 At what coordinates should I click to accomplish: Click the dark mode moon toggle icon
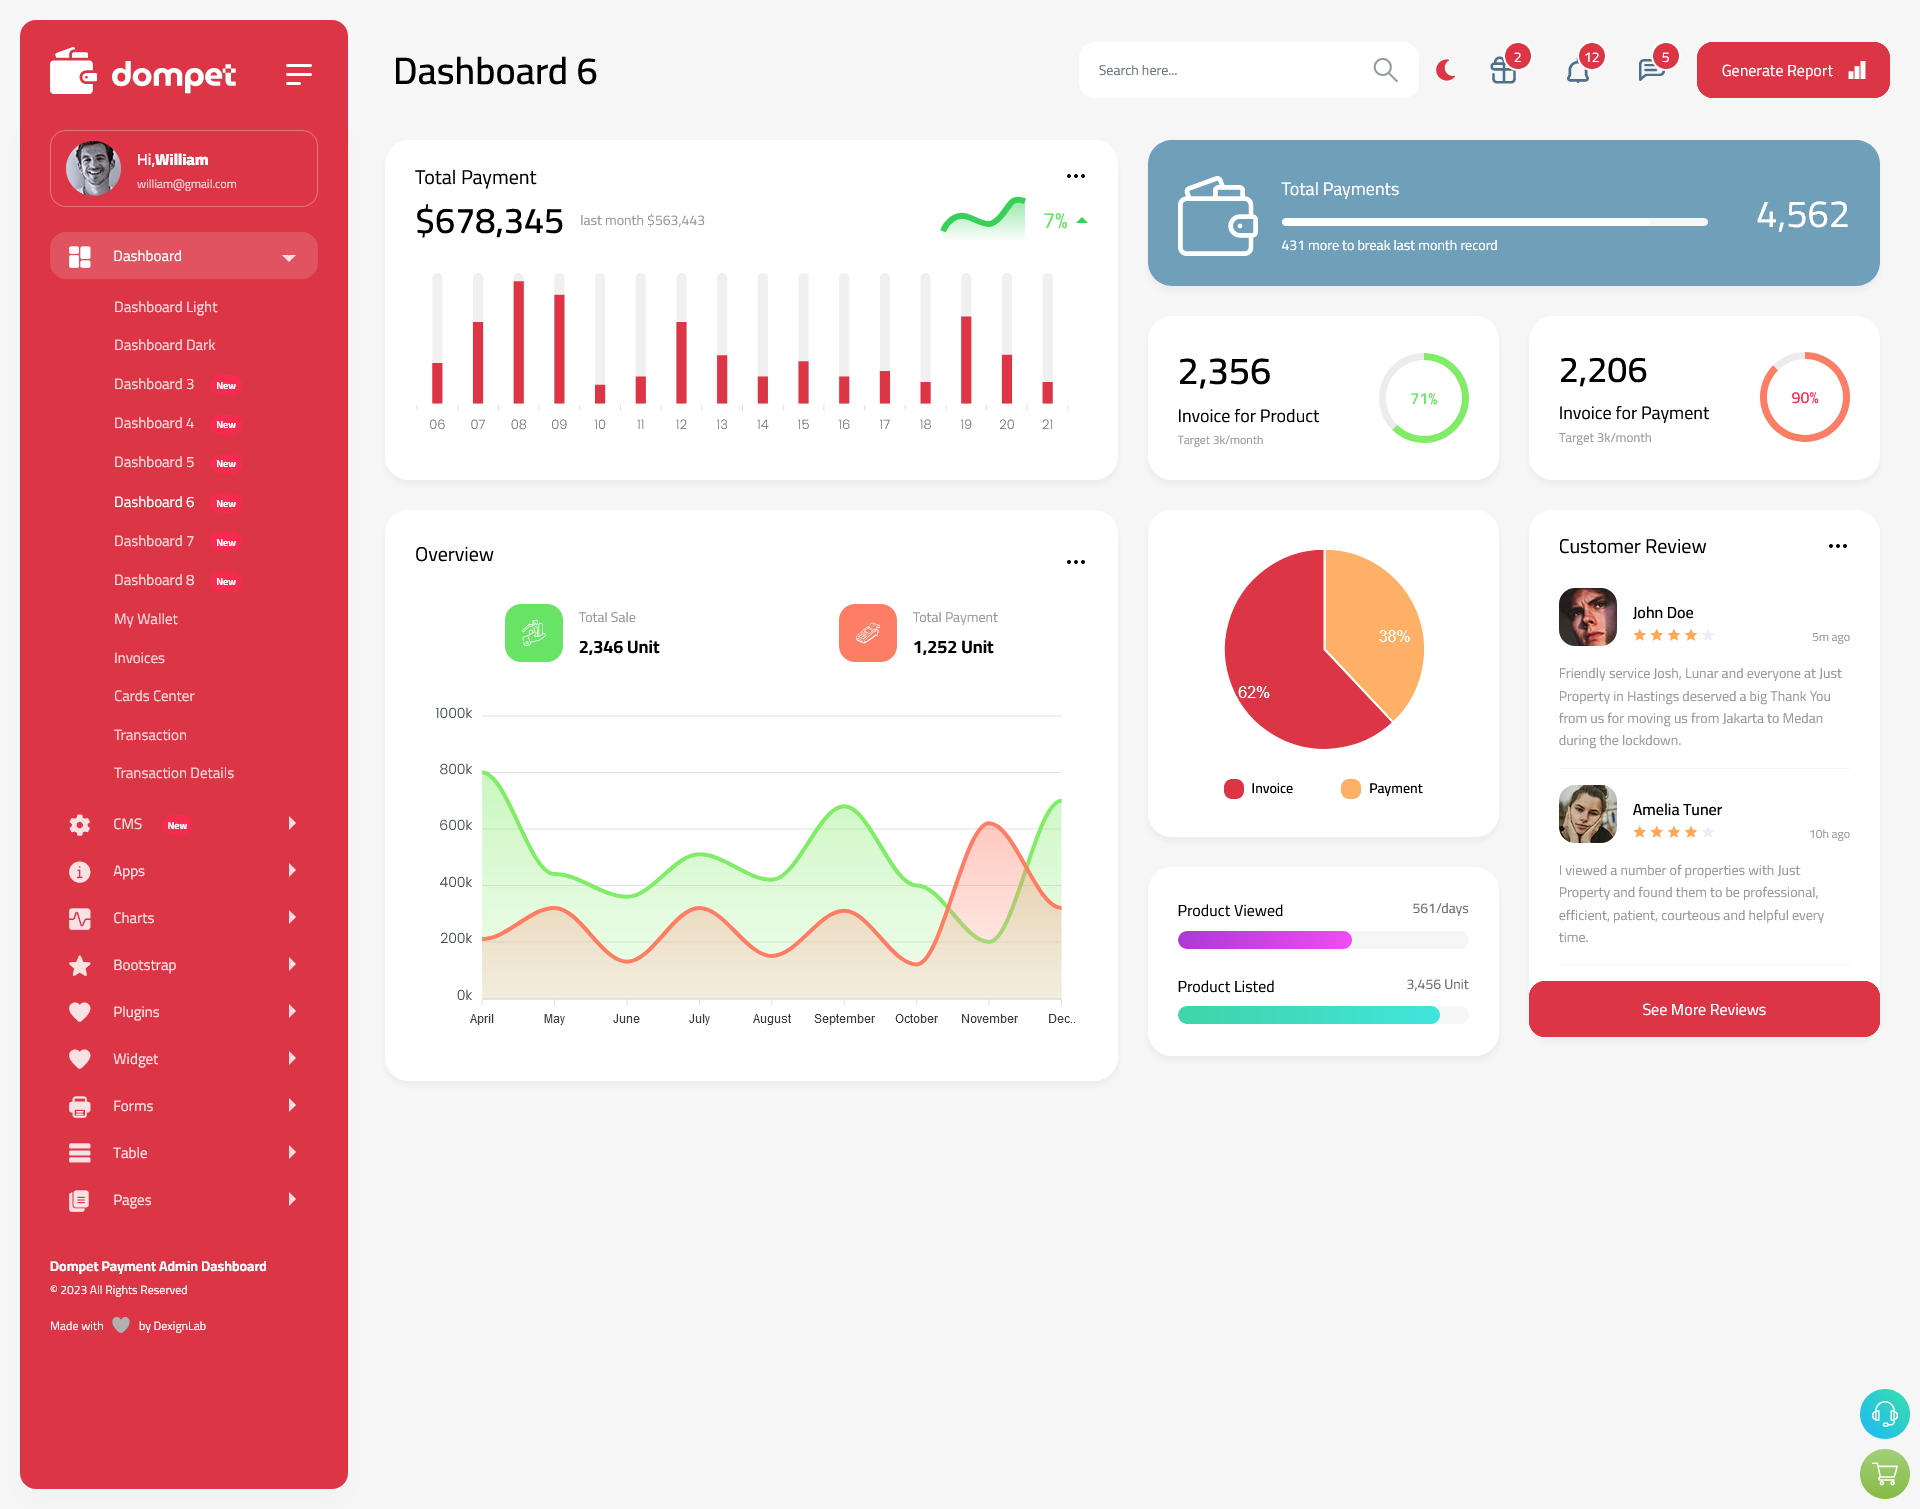tap(1445, 70)
